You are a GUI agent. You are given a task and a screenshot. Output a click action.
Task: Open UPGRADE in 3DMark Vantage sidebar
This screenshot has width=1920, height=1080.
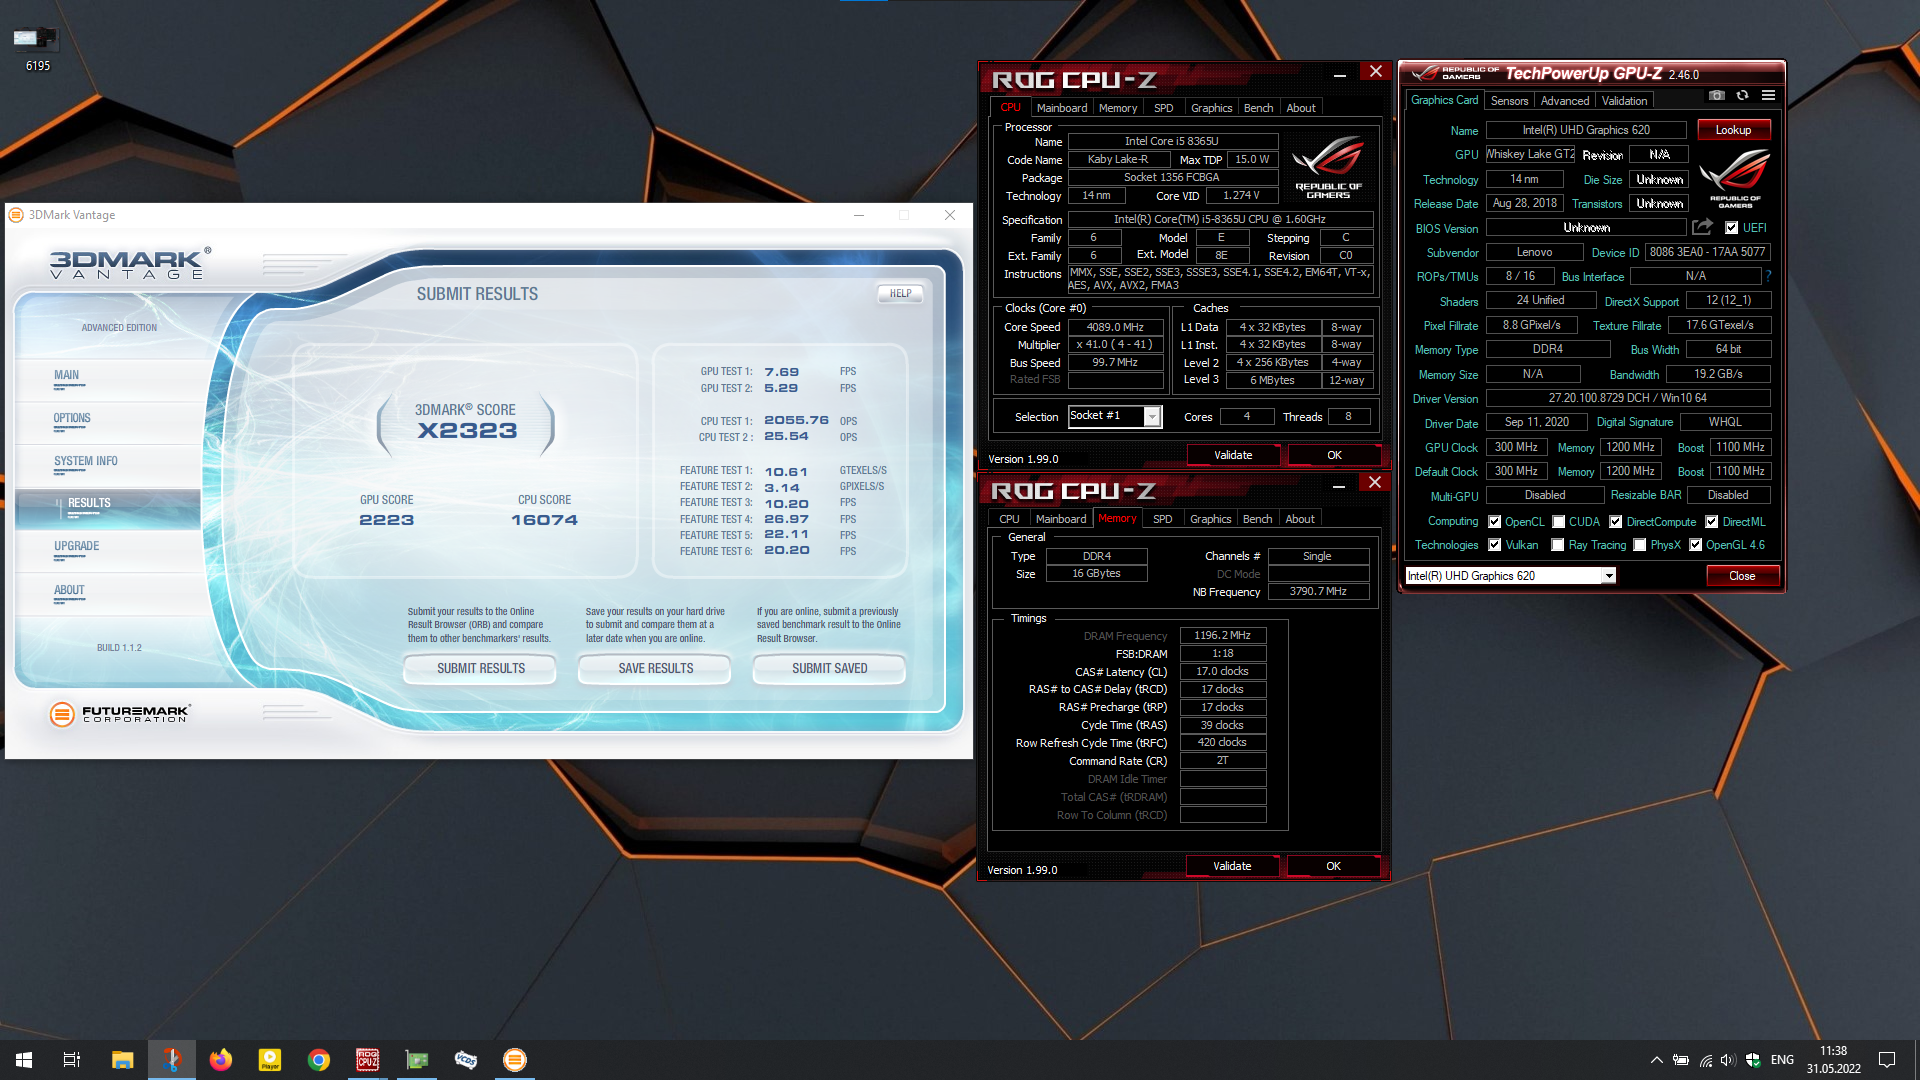(76, 547)
